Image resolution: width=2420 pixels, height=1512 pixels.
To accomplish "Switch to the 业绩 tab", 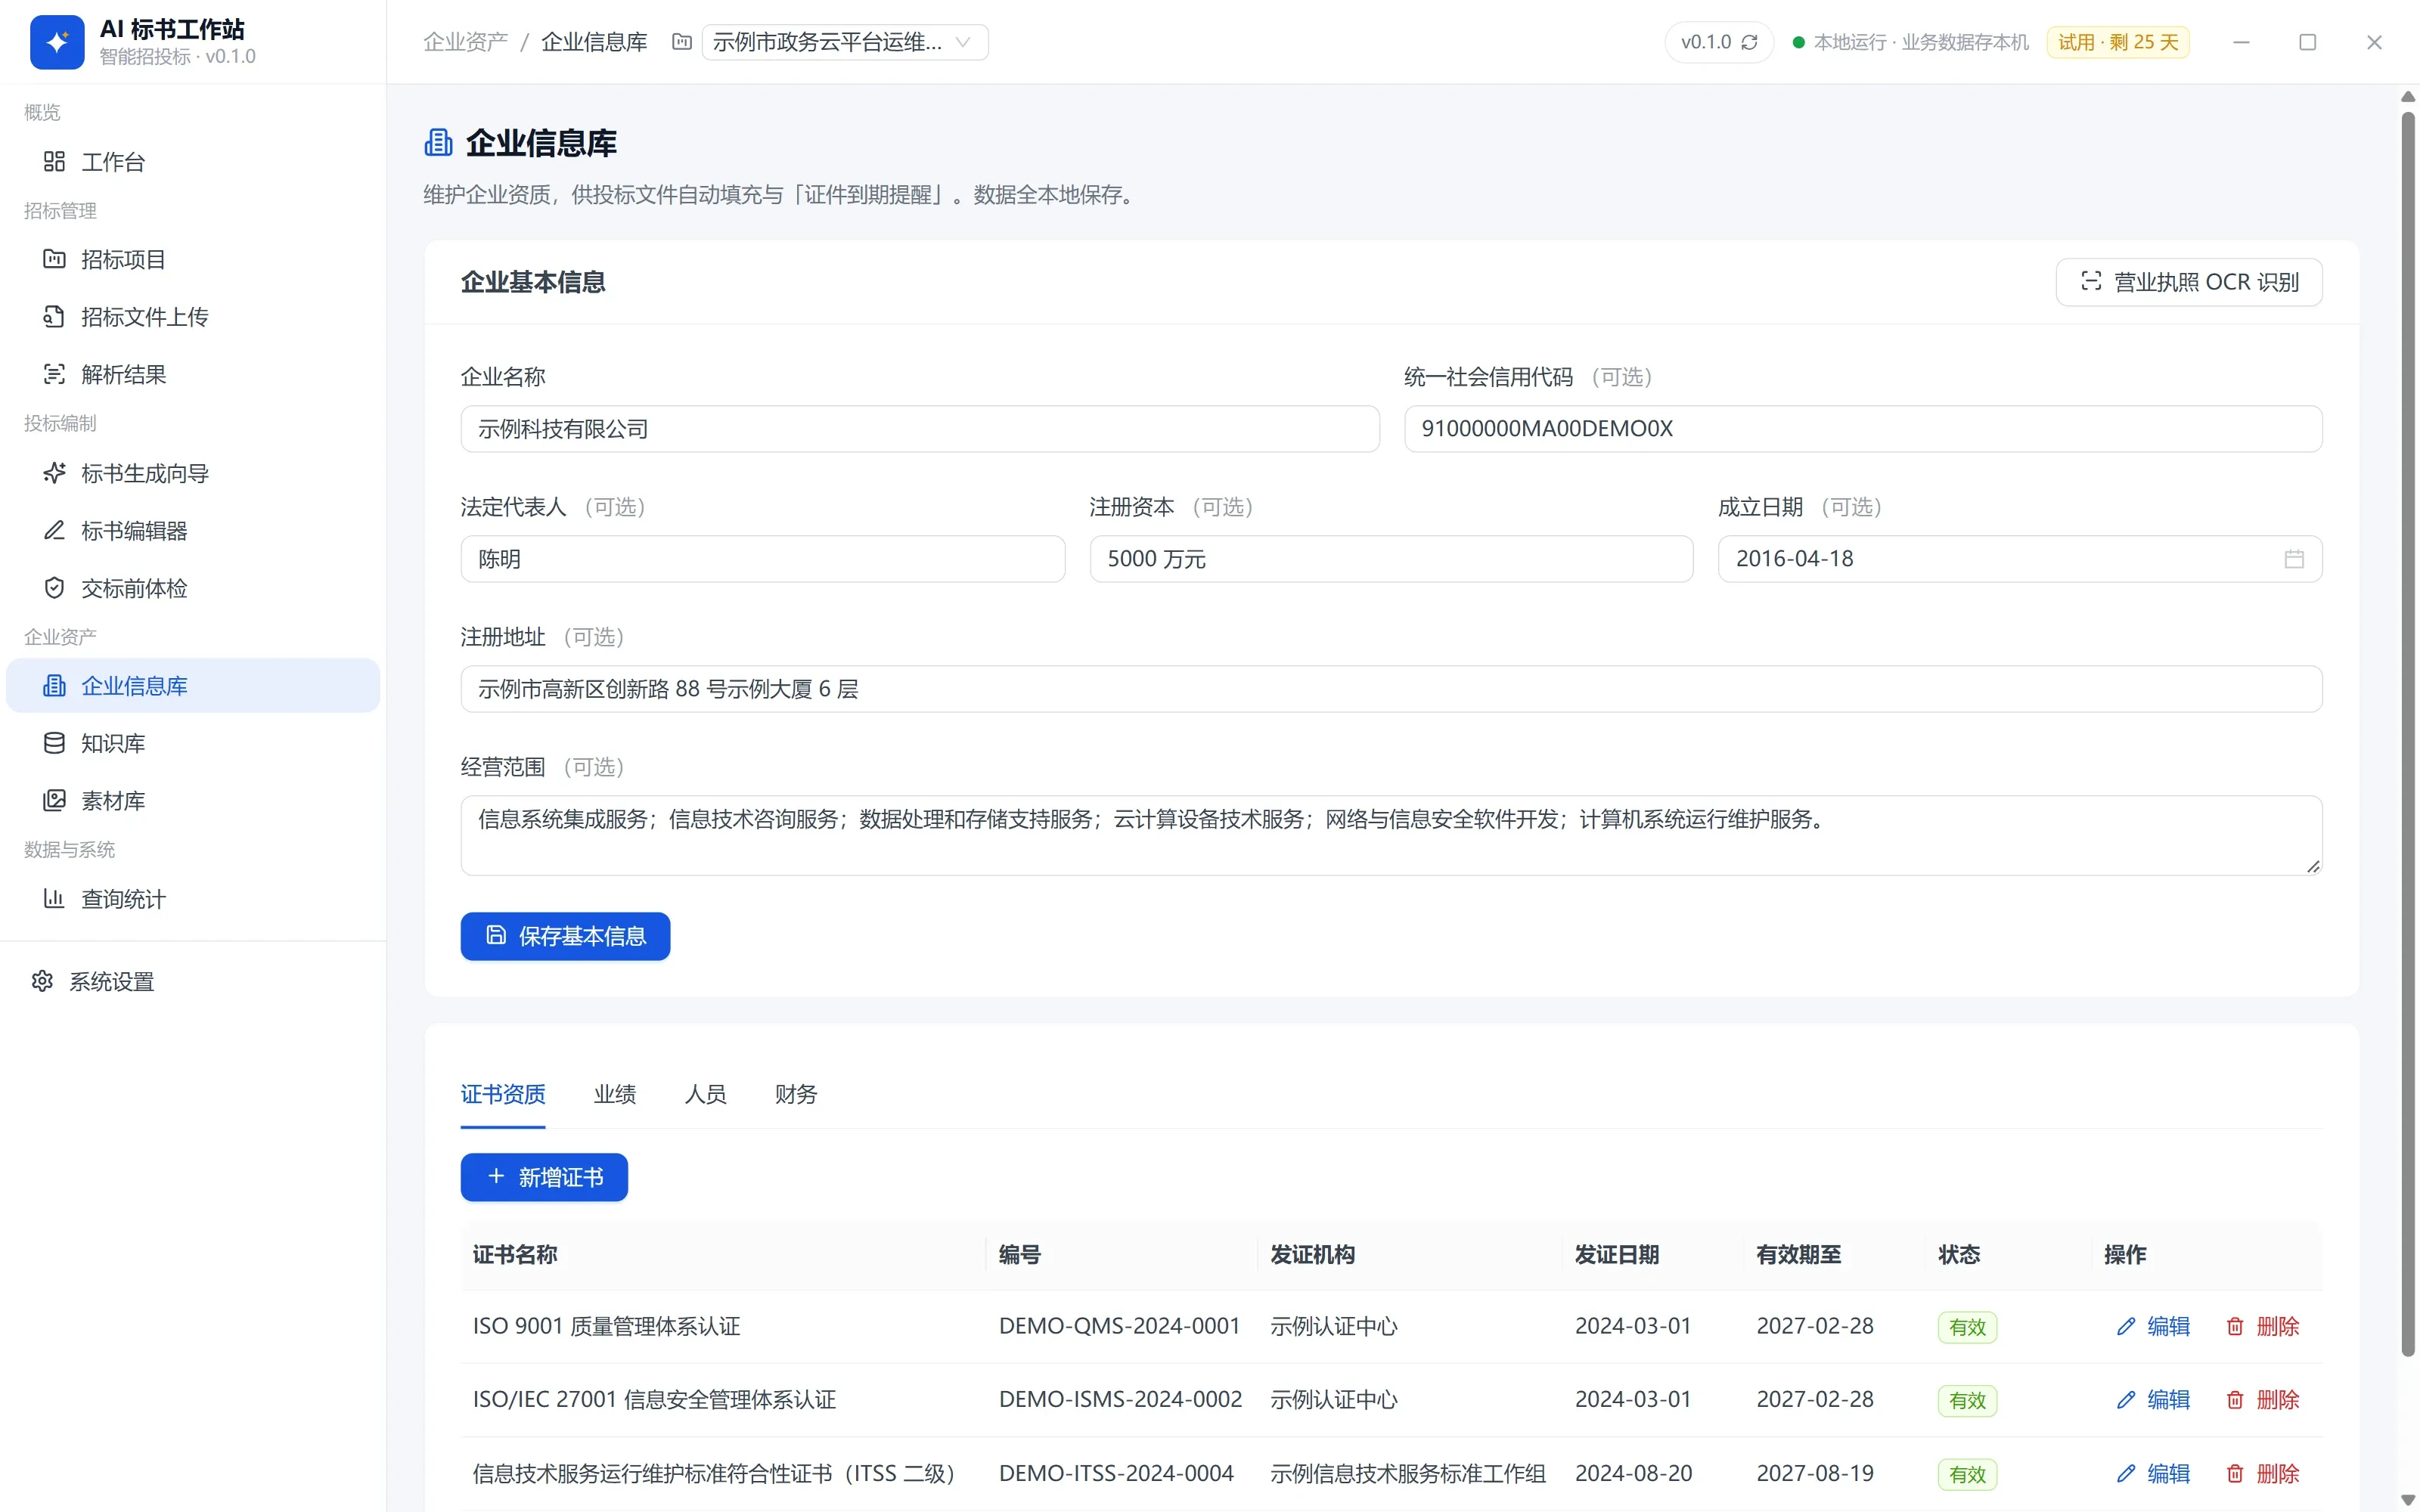I will click(615, 1094).
